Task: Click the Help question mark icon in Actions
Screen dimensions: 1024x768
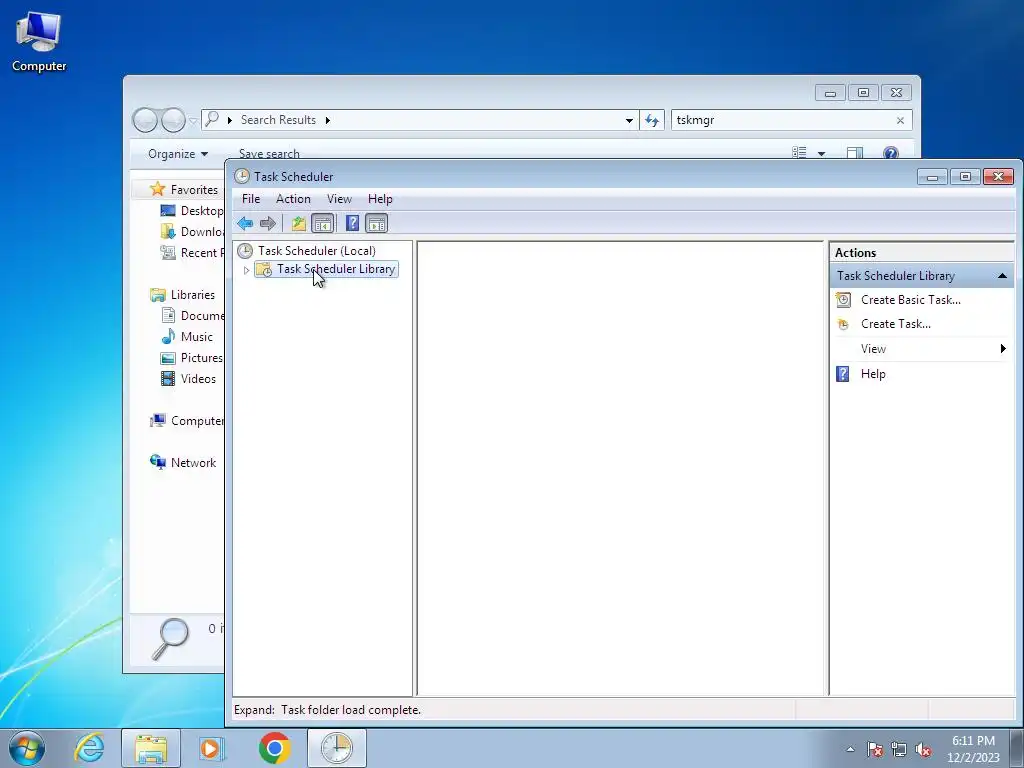Action: (x=842, y=374)
